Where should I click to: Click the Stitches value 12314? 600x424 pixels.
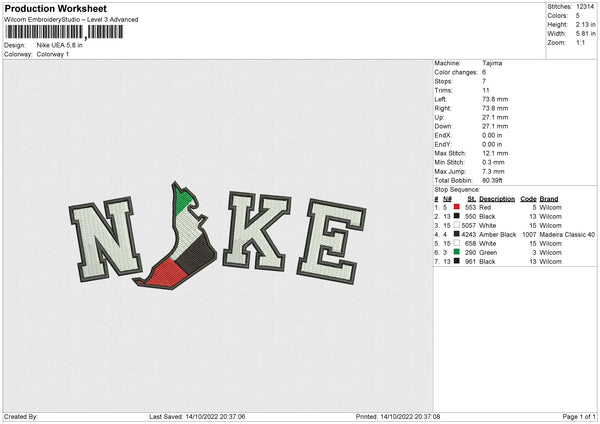pos(585,7)
